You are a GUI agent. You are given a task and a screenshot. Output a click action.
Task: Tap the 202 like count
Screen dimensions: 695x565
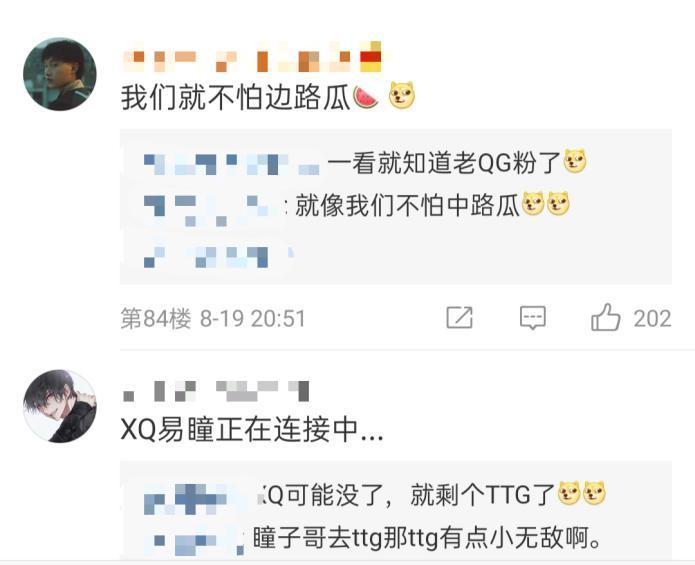tap(652, 319)
